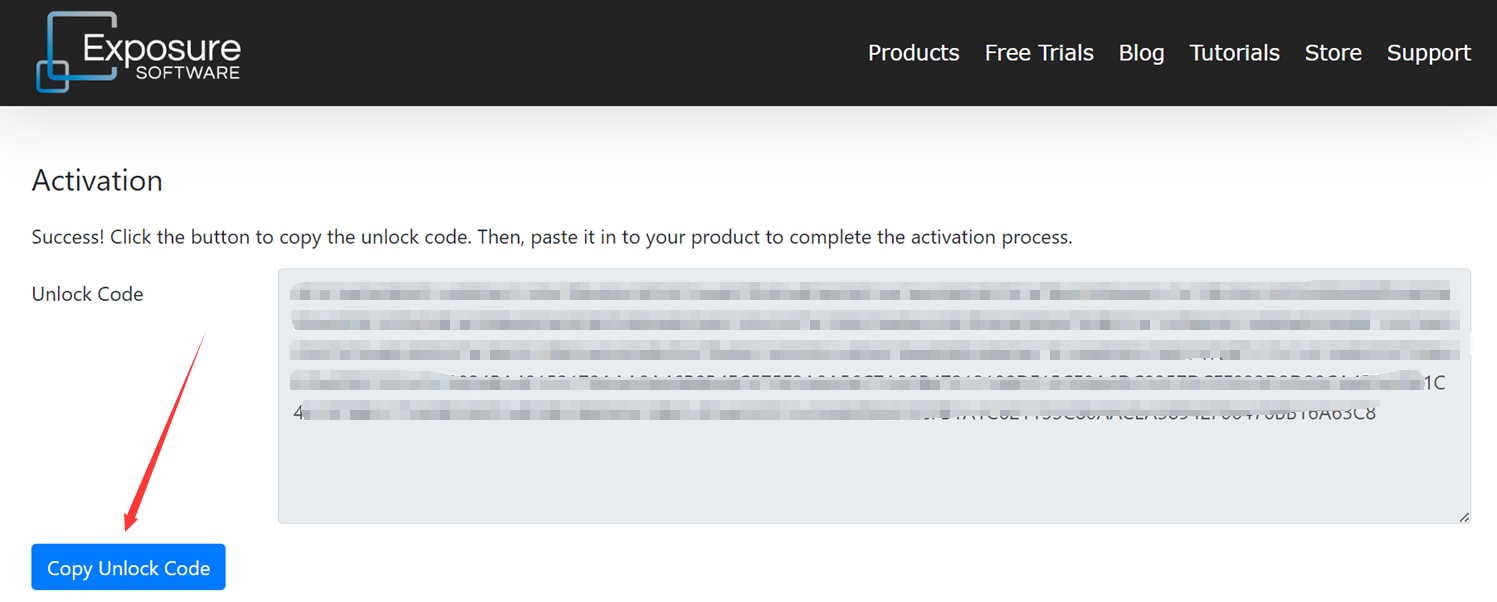Go to the Free Trials page

(1039, 53)
